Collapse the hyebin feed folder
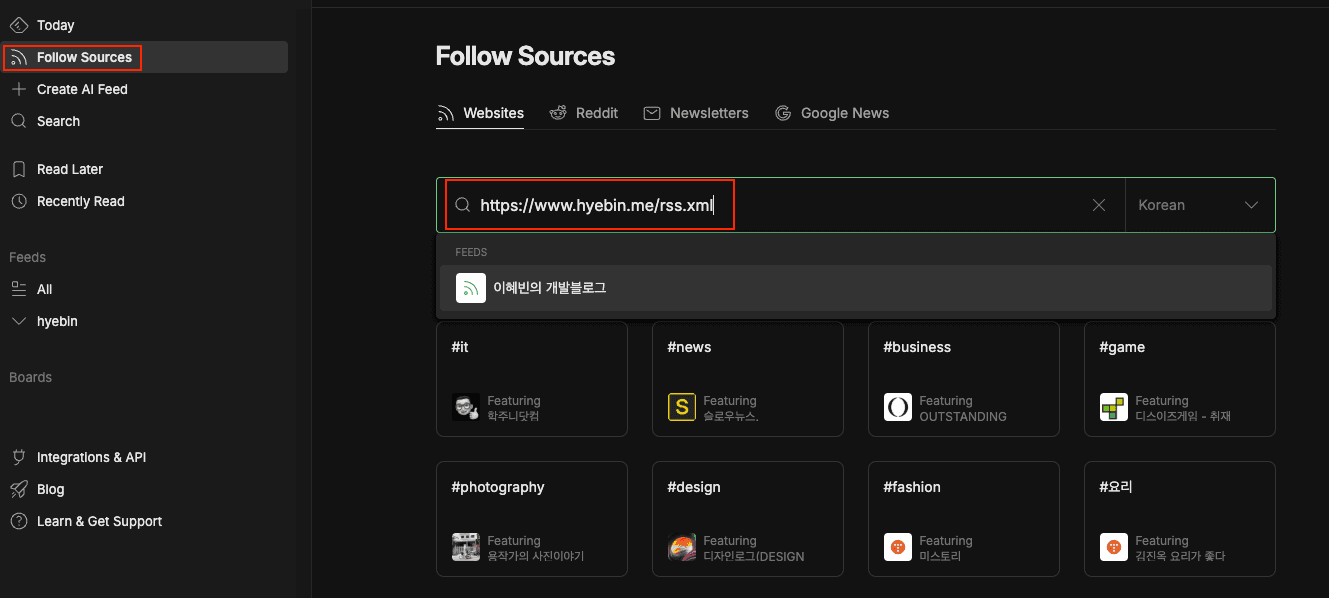The image size is (1329, 598). coord(18,321)
